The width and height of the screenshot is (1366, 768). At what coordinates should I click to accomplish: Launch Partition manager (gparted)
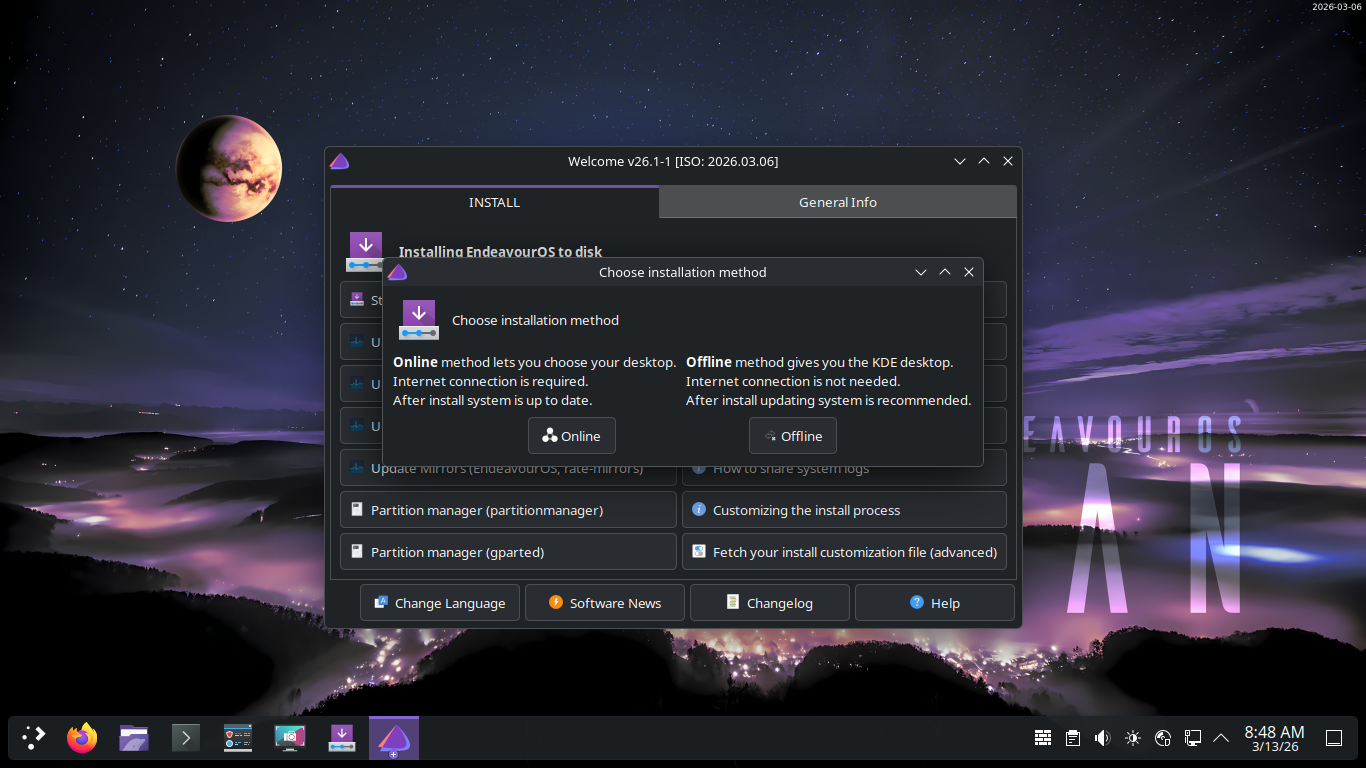(508, 552)
